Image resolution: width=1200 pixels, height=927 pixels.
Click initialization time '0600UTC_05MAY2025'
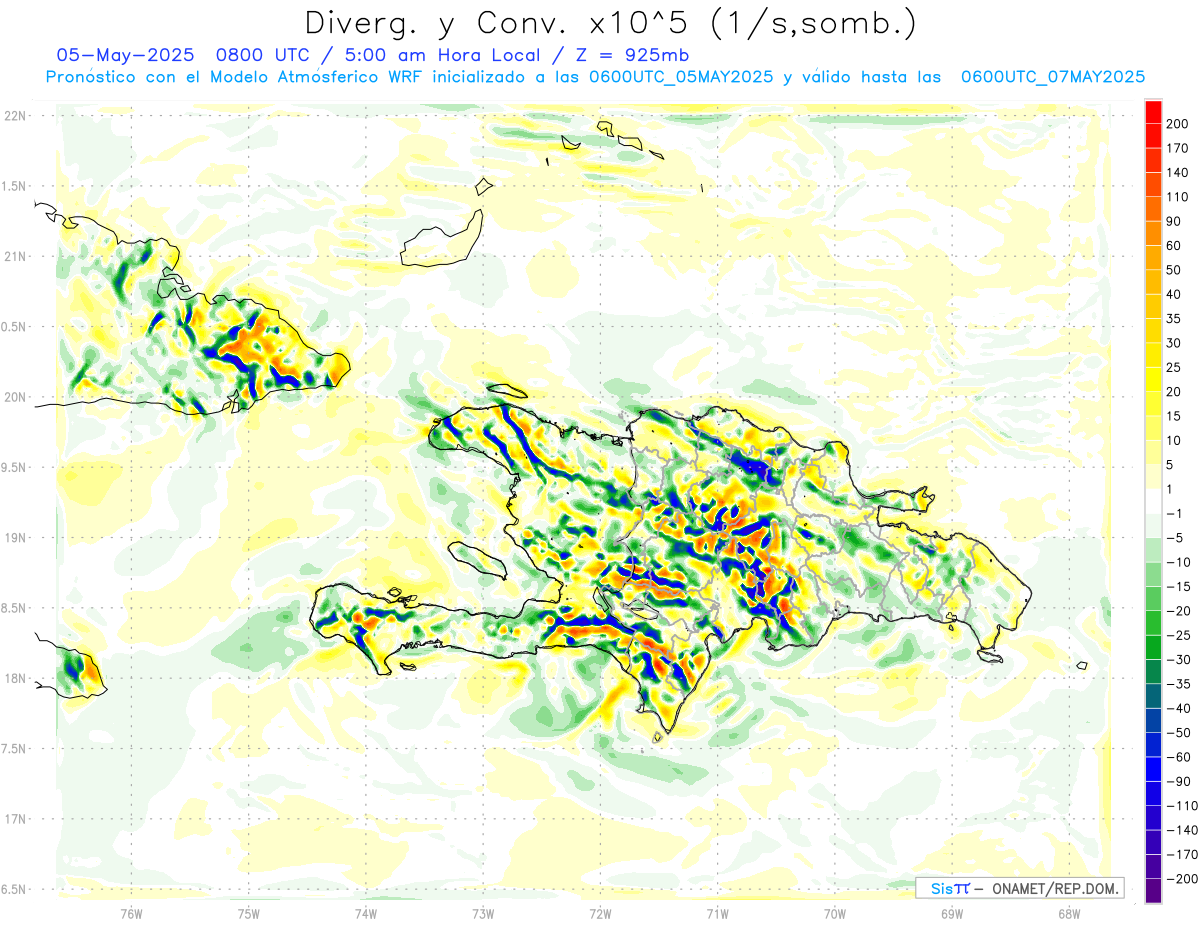click(x=680, y=77)
